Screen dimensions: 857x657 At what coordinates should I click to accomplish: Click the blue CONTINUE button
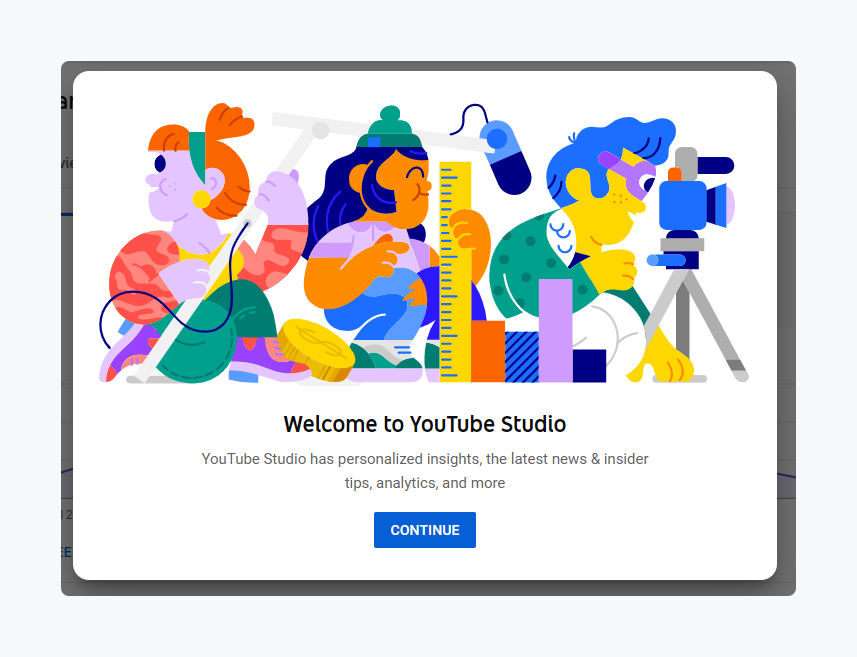coord(424,530)
